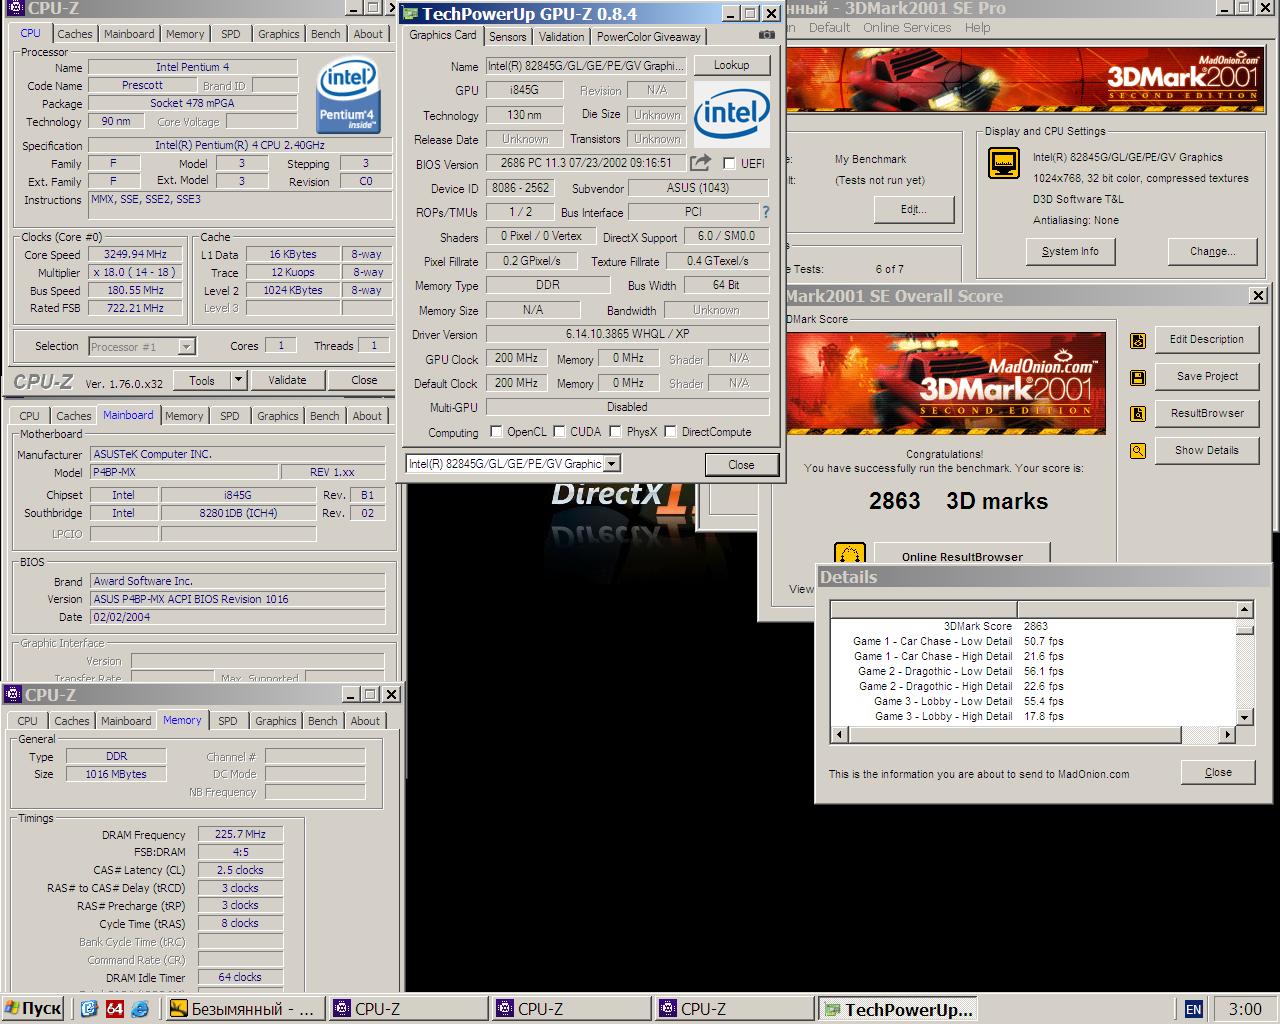This screenshot has width=1280, height=1024.
Task: Click the yellow icon beside Edit Description
Action: 1138,341
